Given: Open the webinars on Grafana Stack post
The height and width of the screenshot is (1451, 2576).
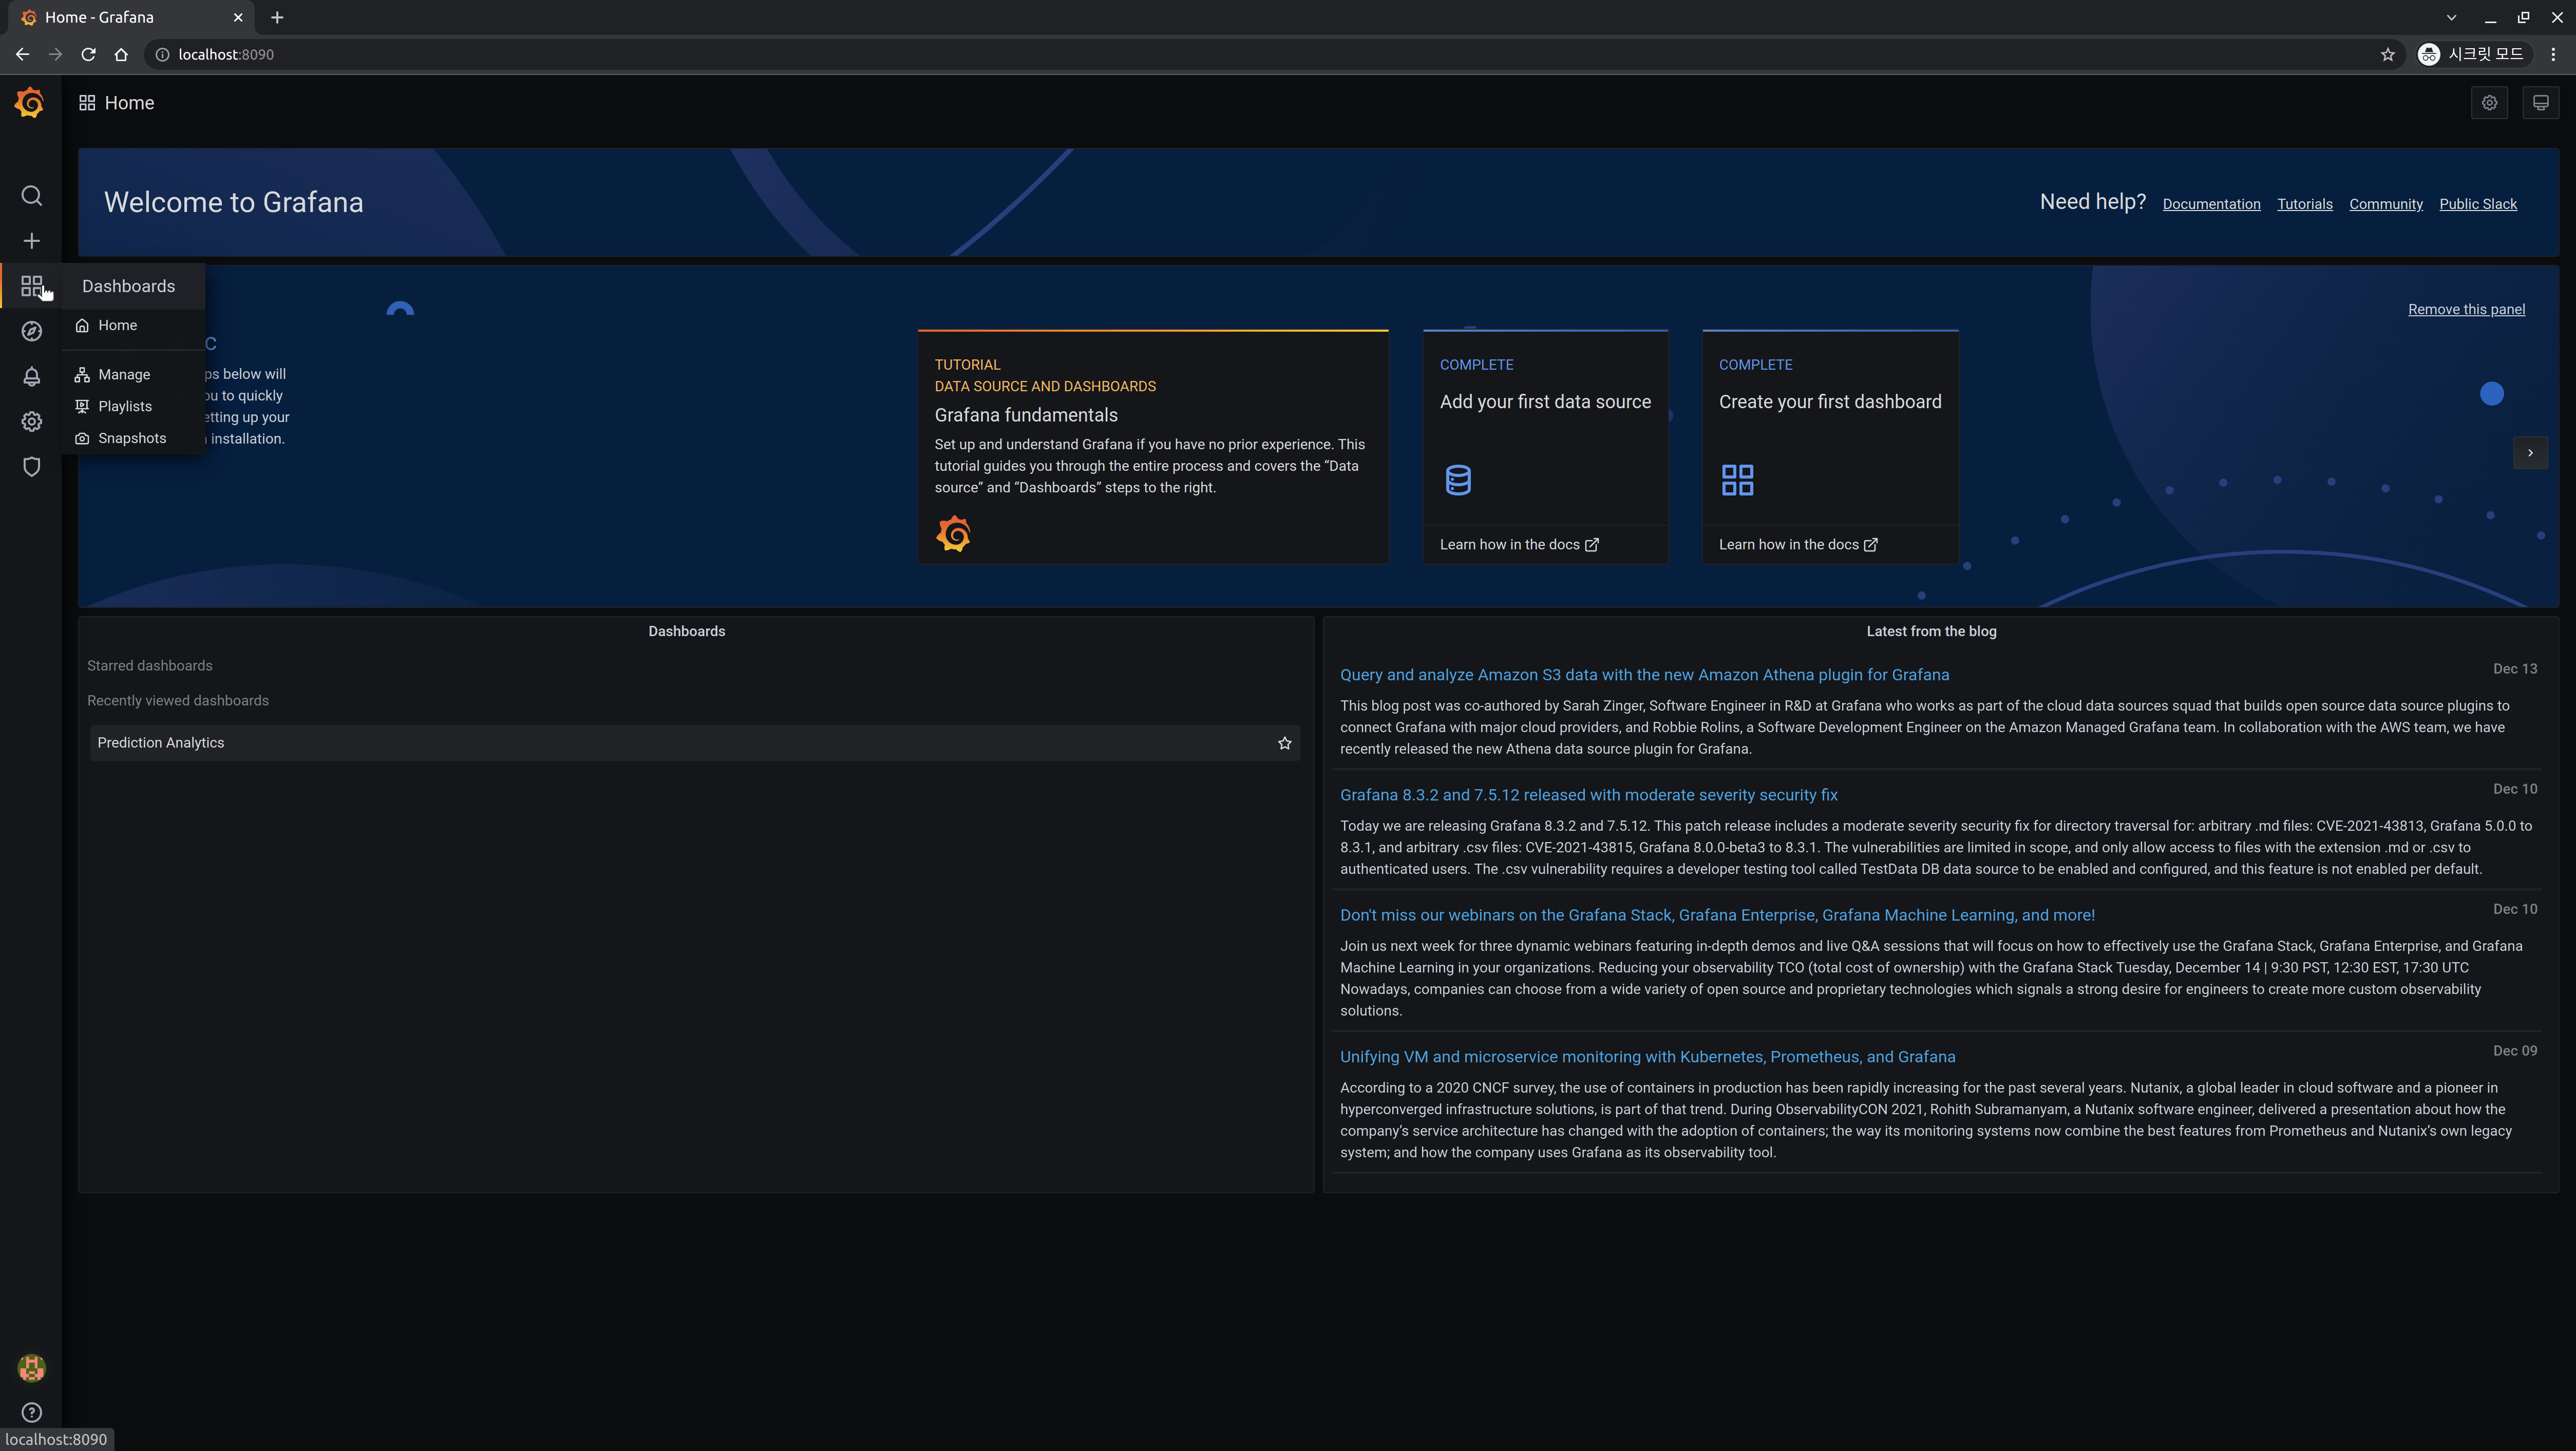Looking at the screenshot, I should coord(1716,915).
